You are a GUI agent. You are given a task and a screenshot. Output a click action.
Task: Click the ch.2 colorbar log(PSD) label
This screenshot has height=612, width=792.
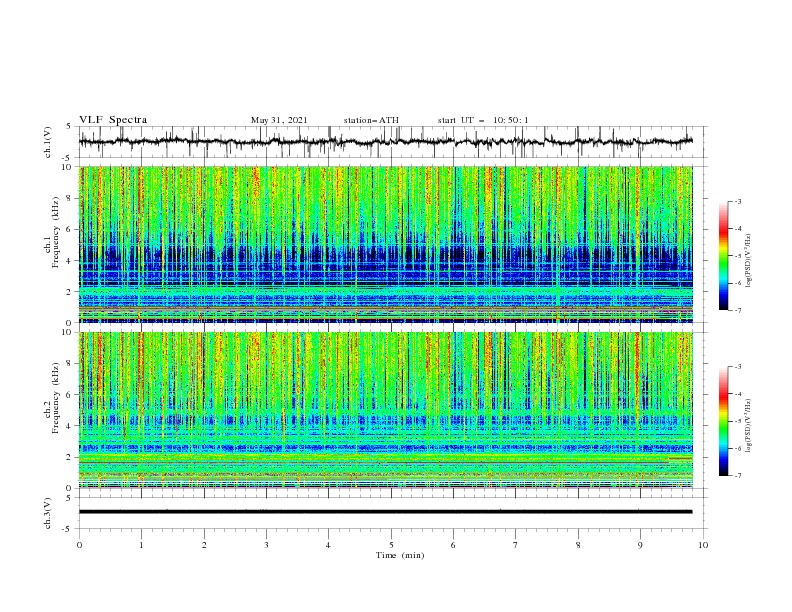point(749,426)
